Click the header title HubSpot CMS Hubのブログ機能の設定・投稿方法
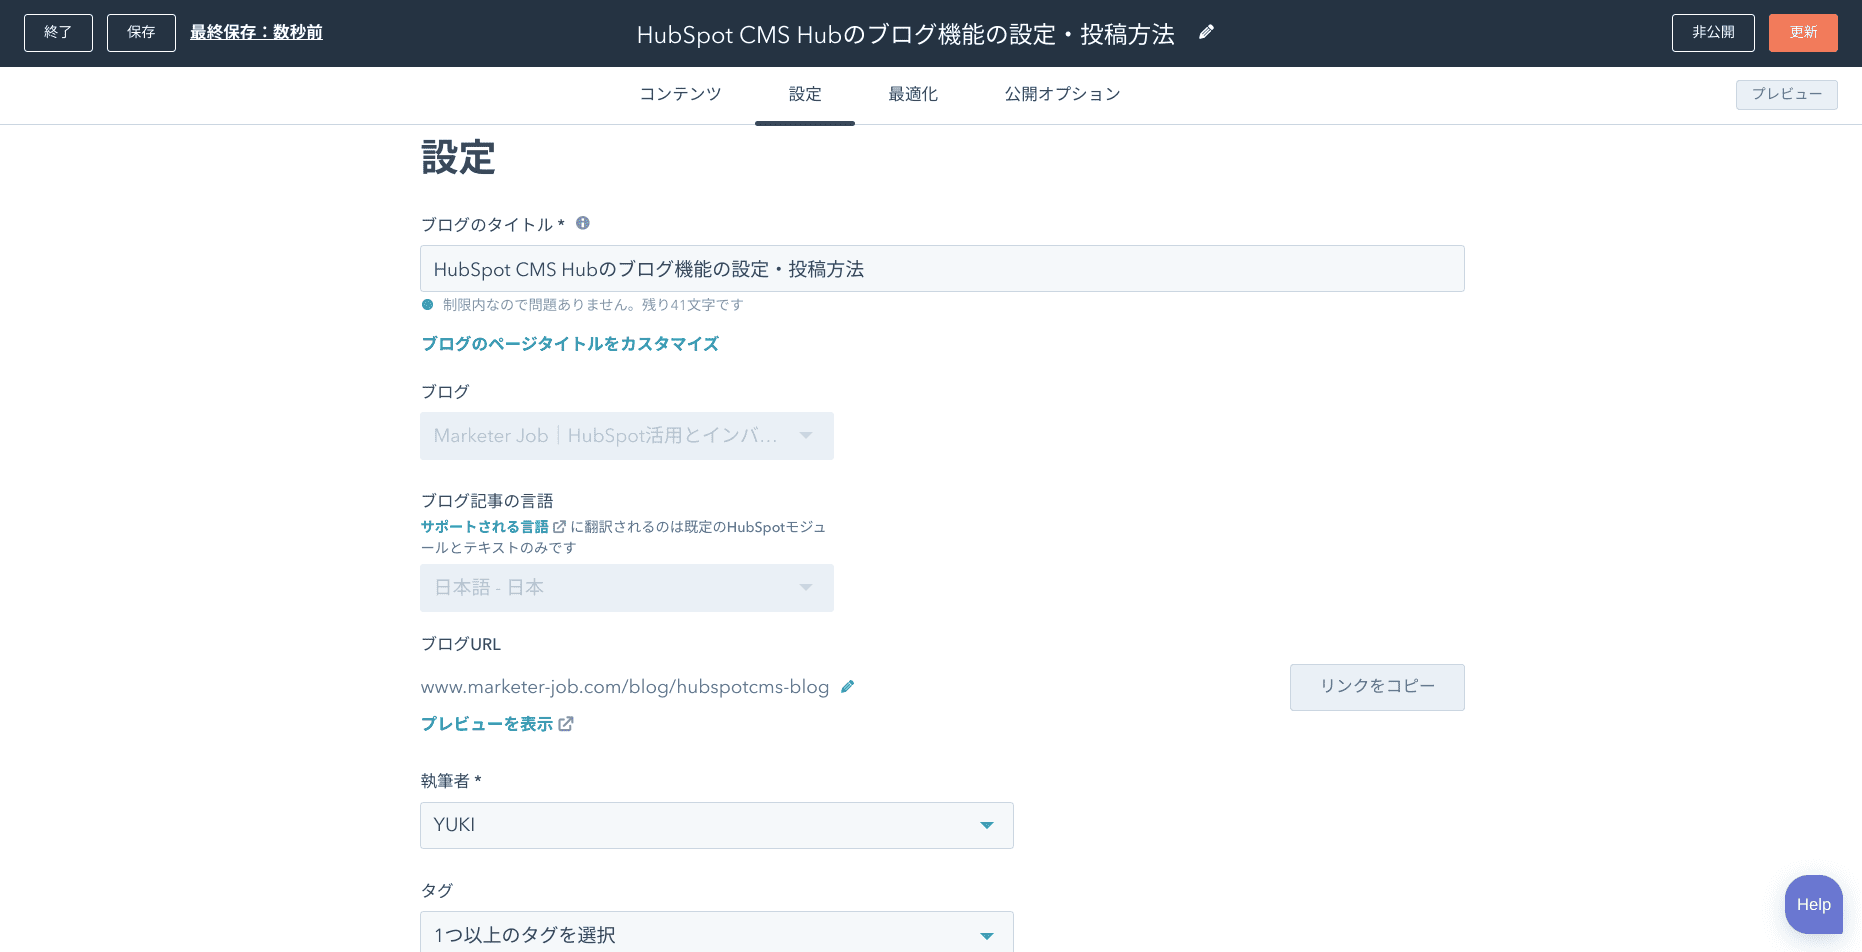 (906, 34)
